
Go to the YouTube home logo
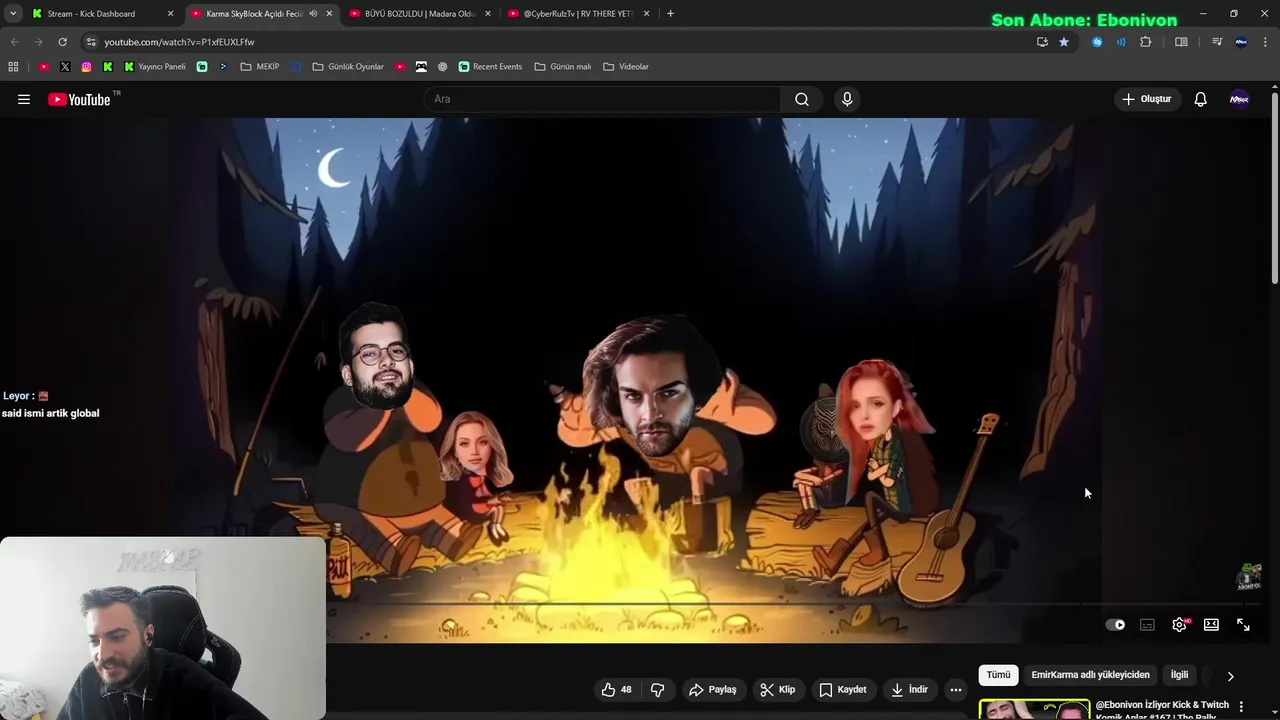click(x=80, y=99)
